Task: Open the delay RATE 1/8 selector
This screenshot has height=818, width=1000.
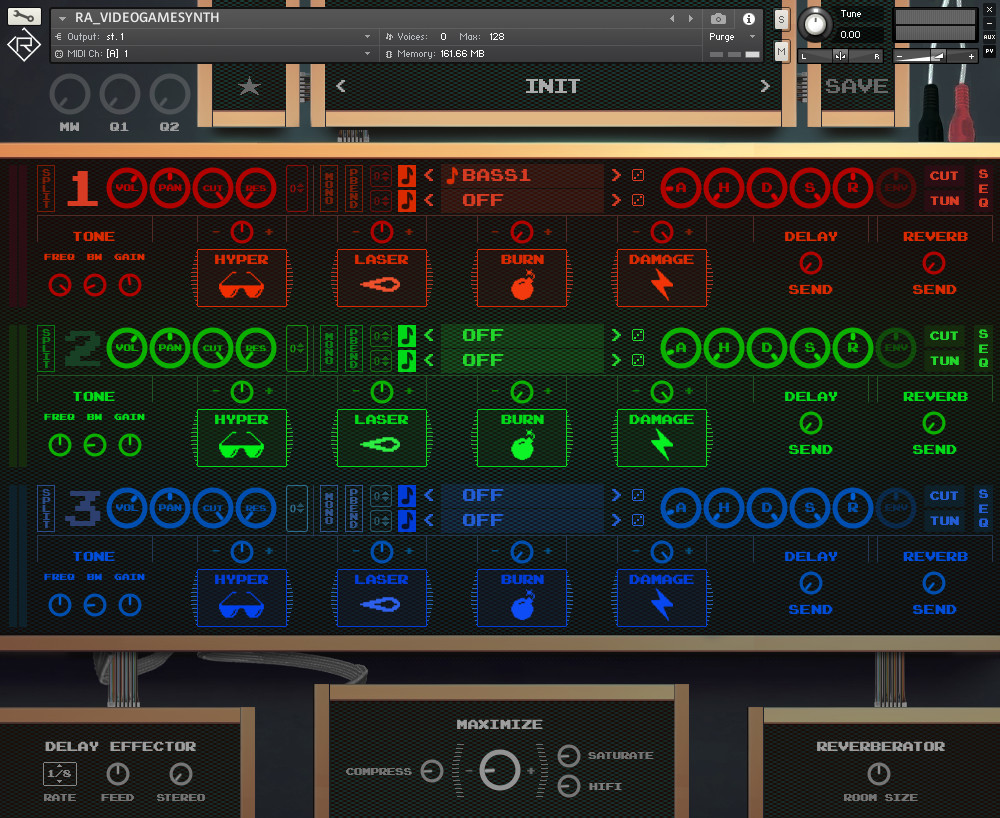Action: [x=60, y=773]
